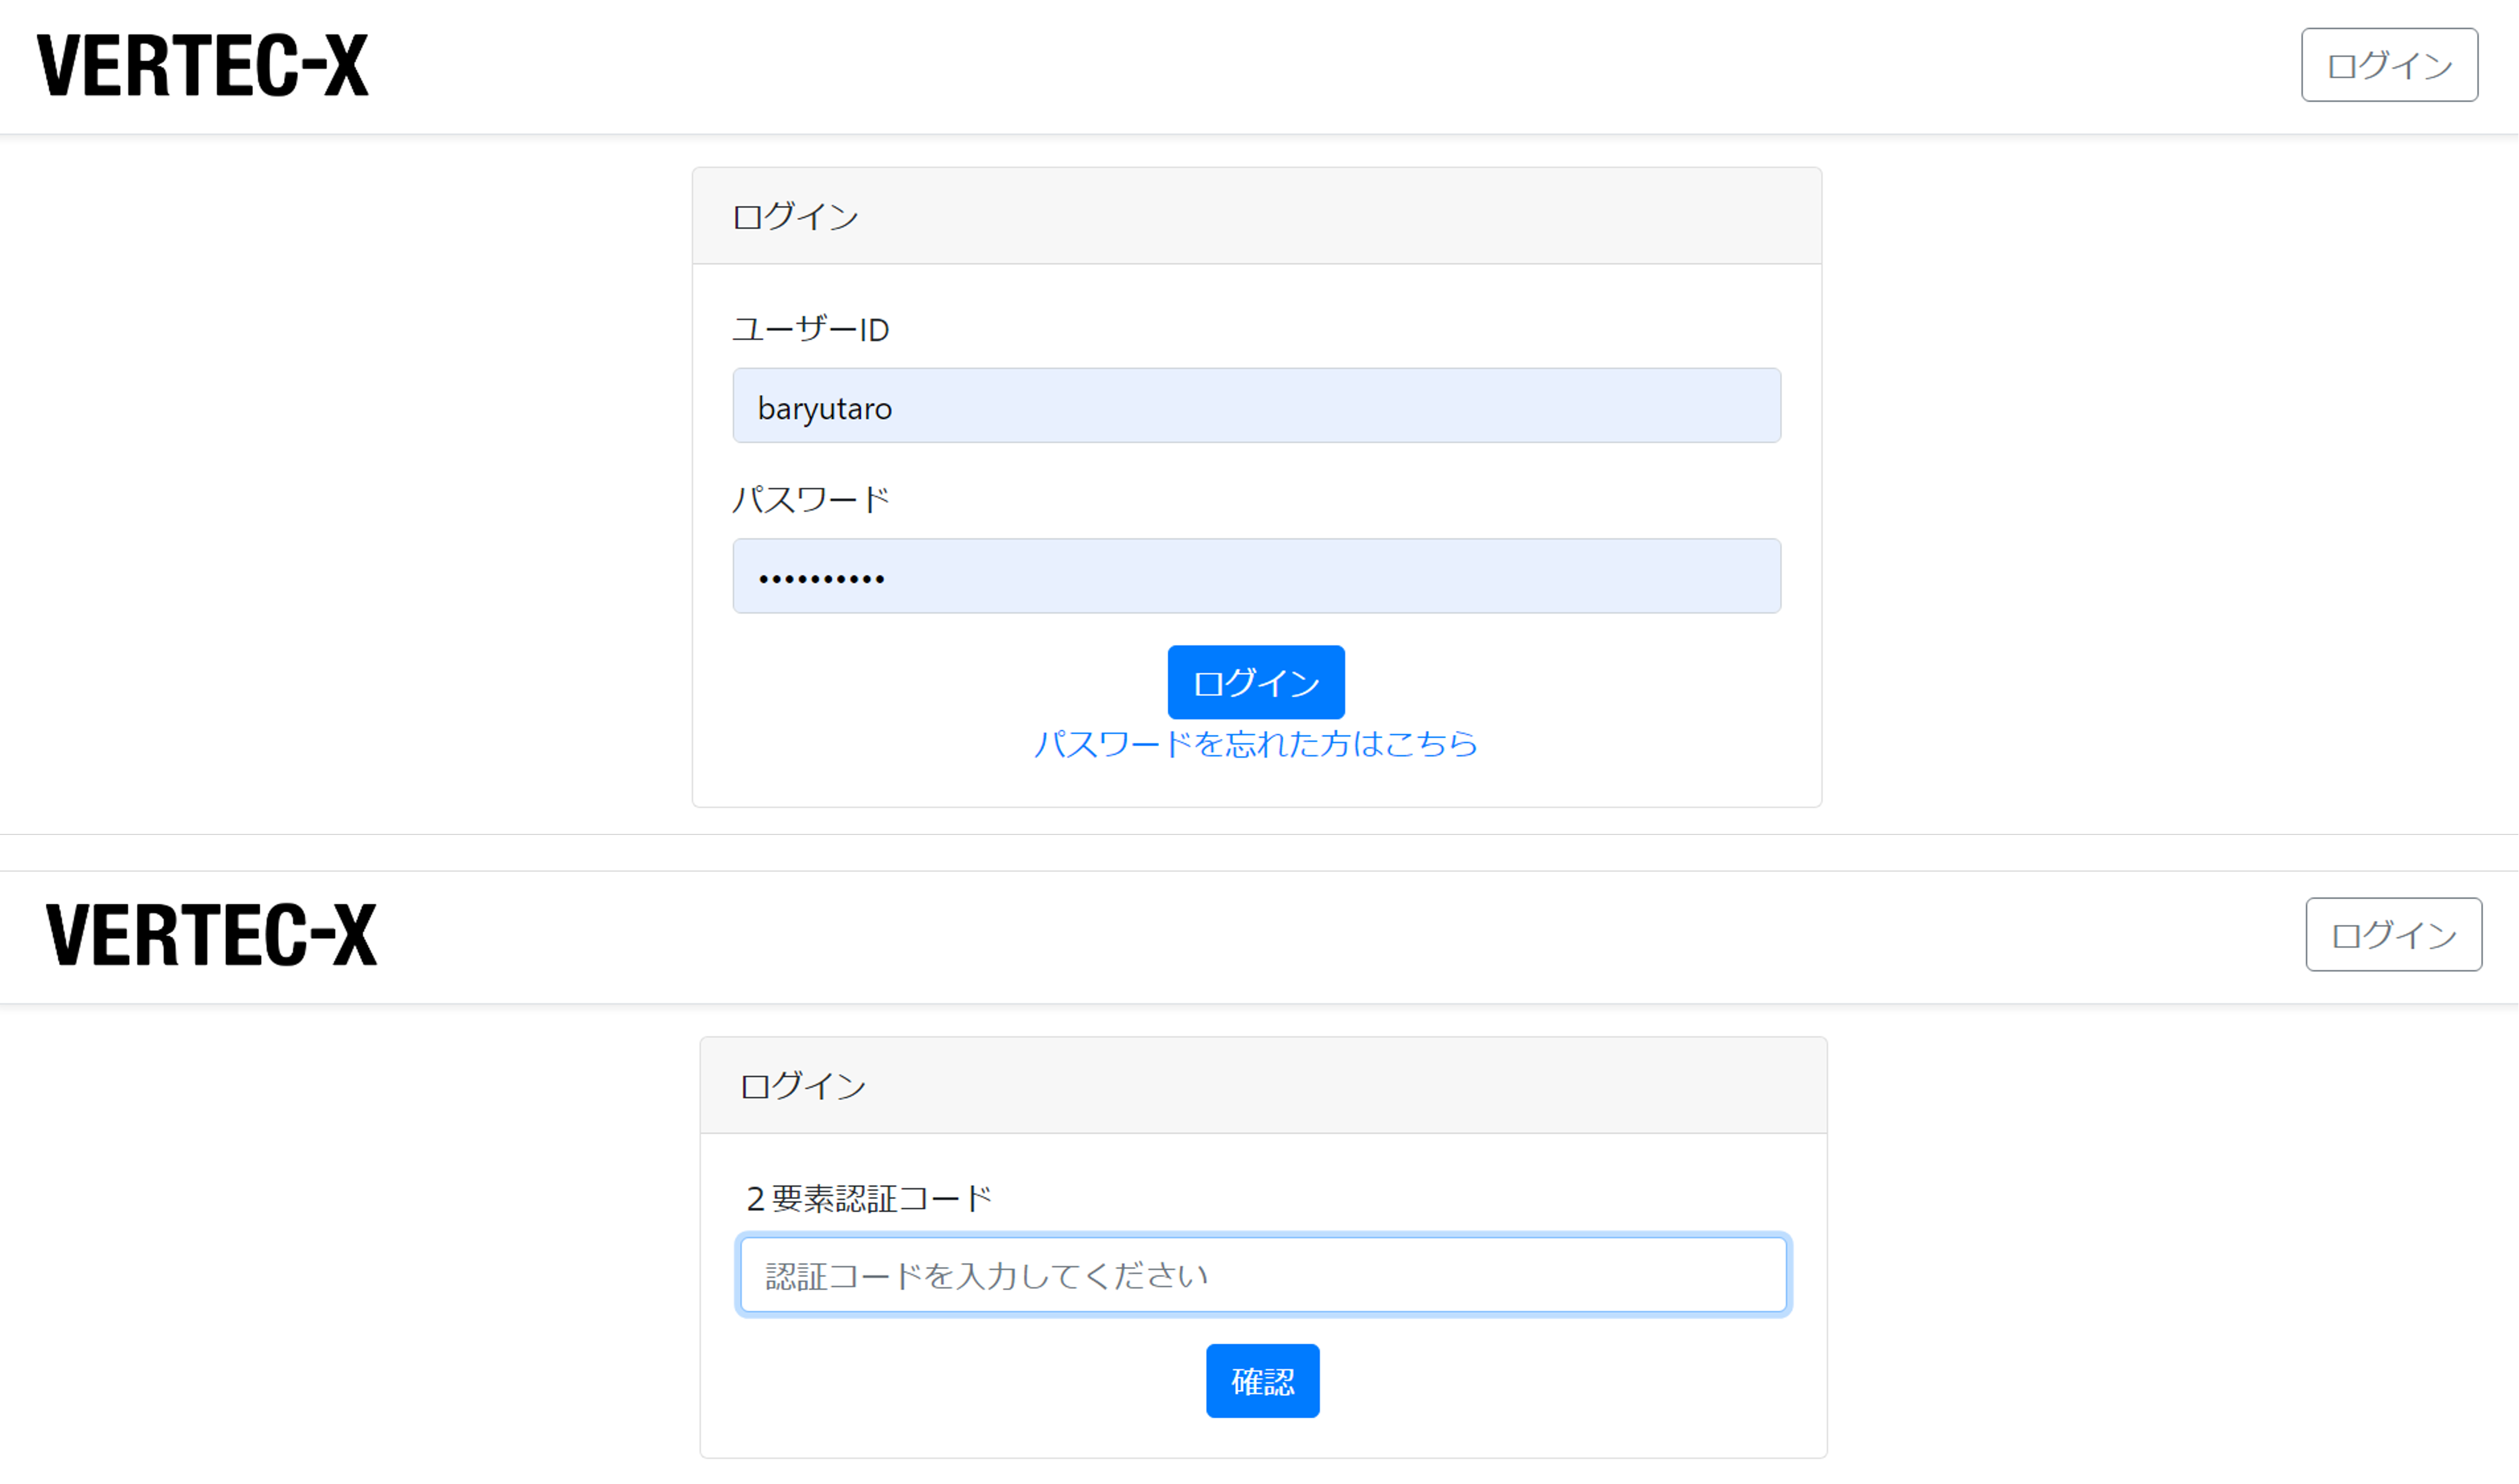Click the outlined ログイン navbar button on the password page
Viewport: 2519px width, 1484px height.
[2389, 65]
